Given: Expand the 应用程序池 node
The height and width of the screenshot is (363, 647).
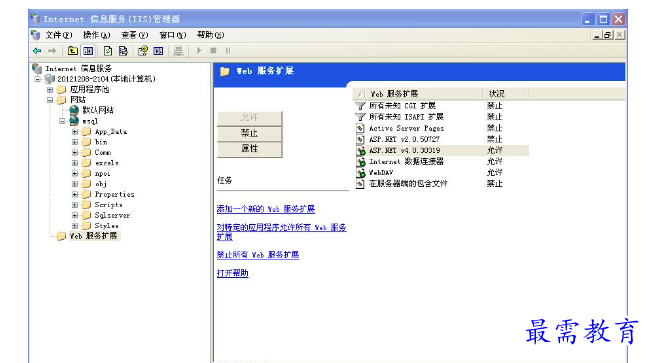Looking at the screenshot, I should (x=50, y=90).
